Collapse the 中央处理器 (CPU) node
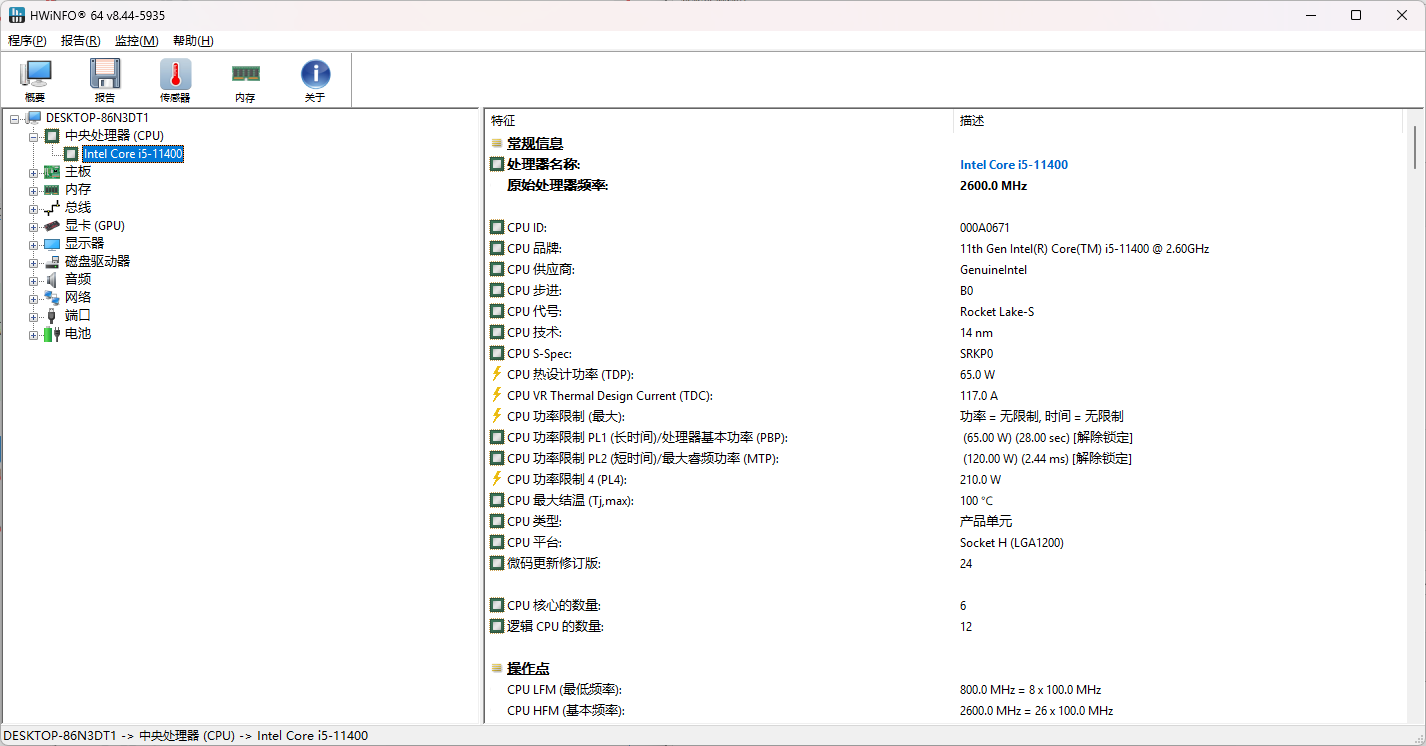 (33, 135)
